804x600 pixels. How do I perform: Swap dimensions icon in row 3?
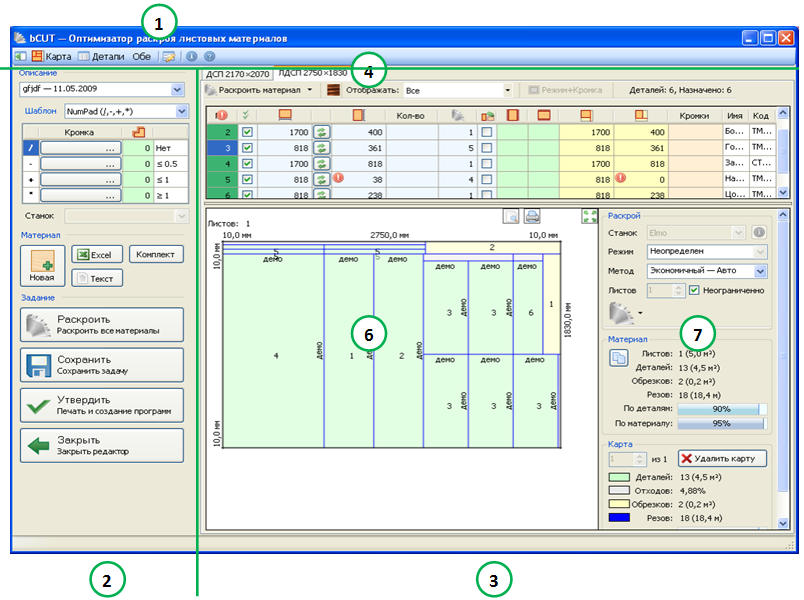tap(321, 148)
